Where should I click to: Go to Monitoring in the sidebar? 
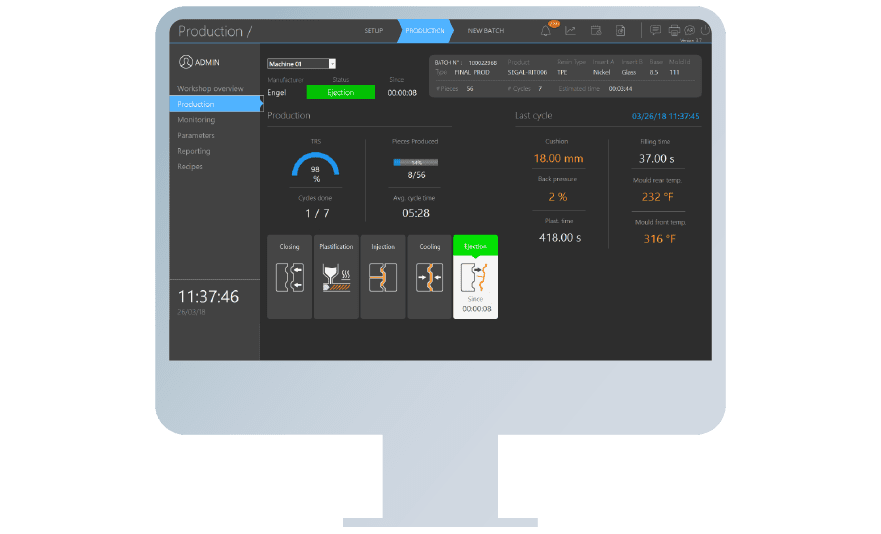point(196,120)
